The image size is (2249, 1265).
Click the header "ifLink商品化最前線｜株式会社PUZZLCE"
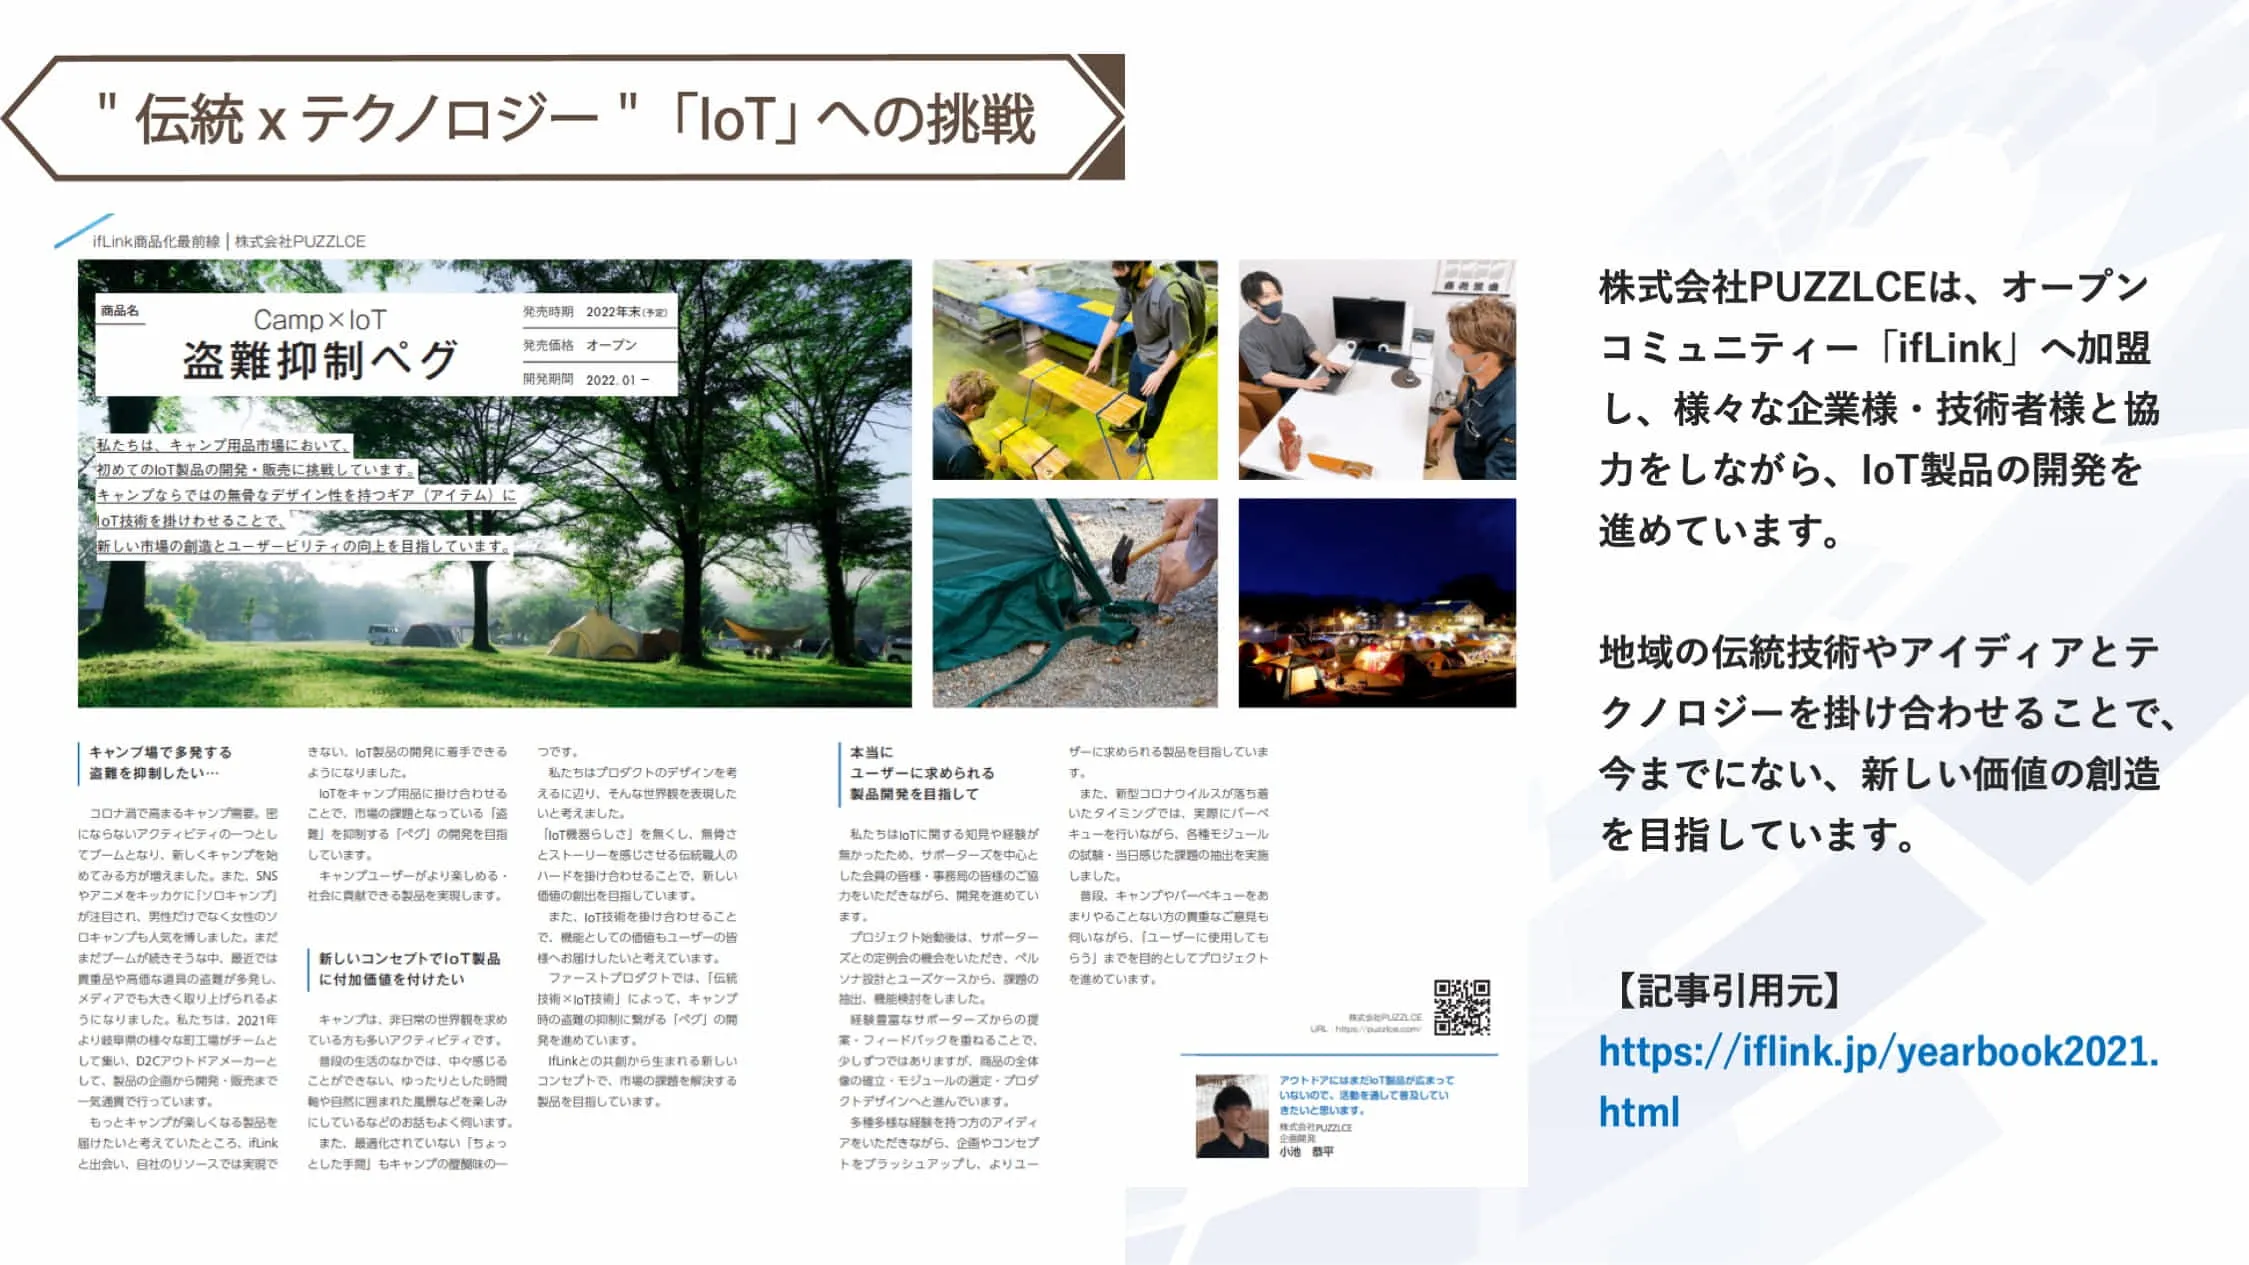[229, 241]
